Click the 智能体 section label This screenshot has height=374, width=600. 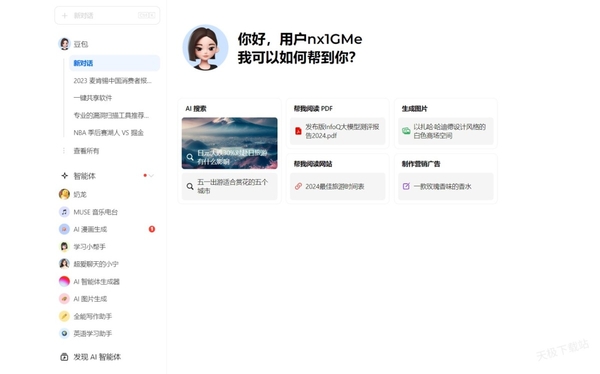coord(85,176)
